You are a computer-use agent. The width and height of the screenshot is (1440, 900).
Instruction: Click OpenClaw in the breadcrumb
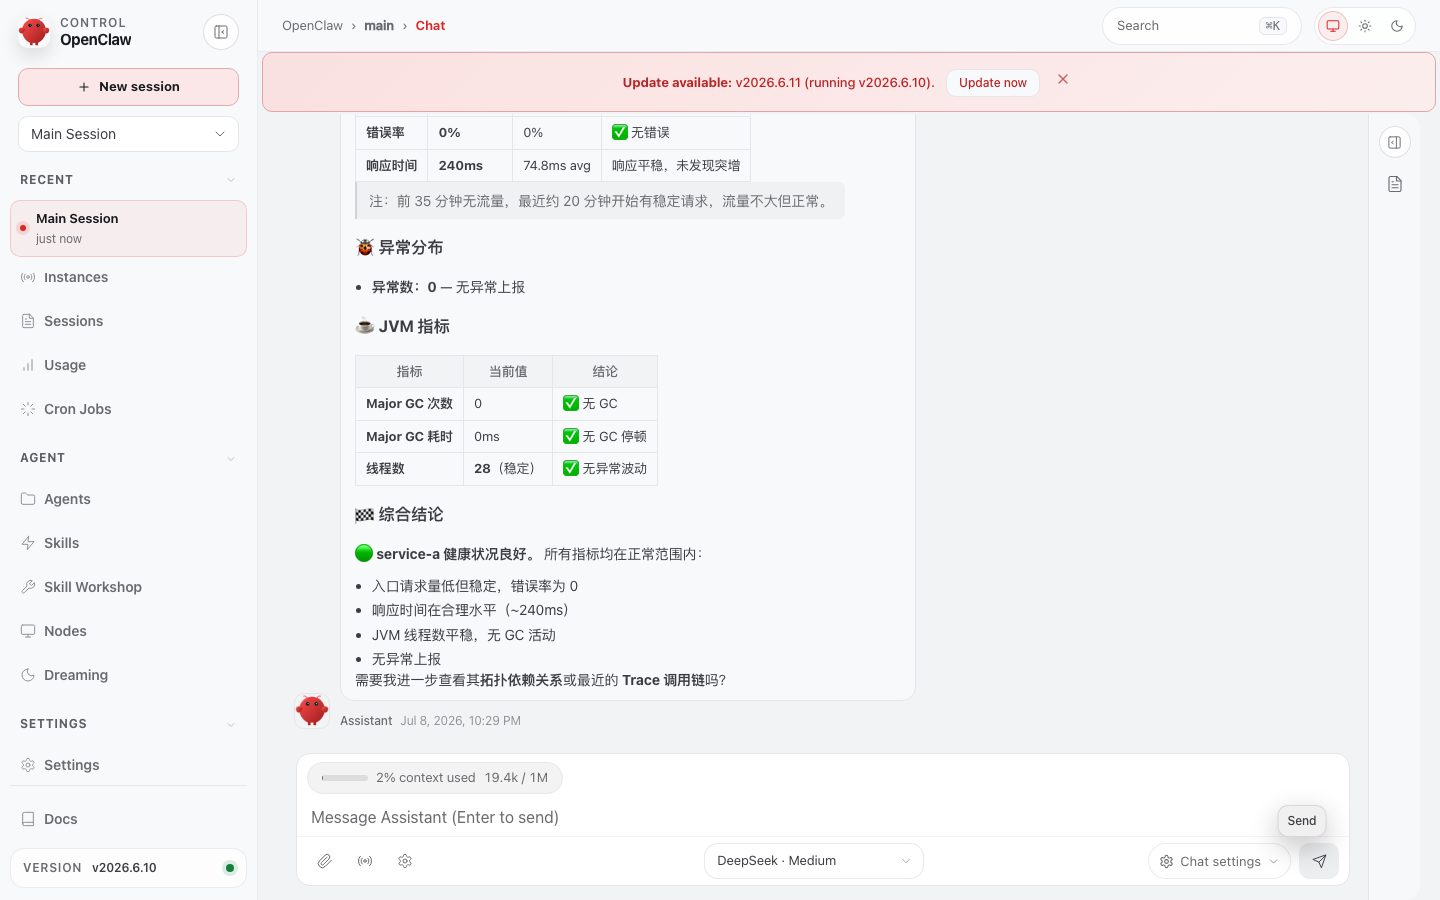tap(312, 26)
